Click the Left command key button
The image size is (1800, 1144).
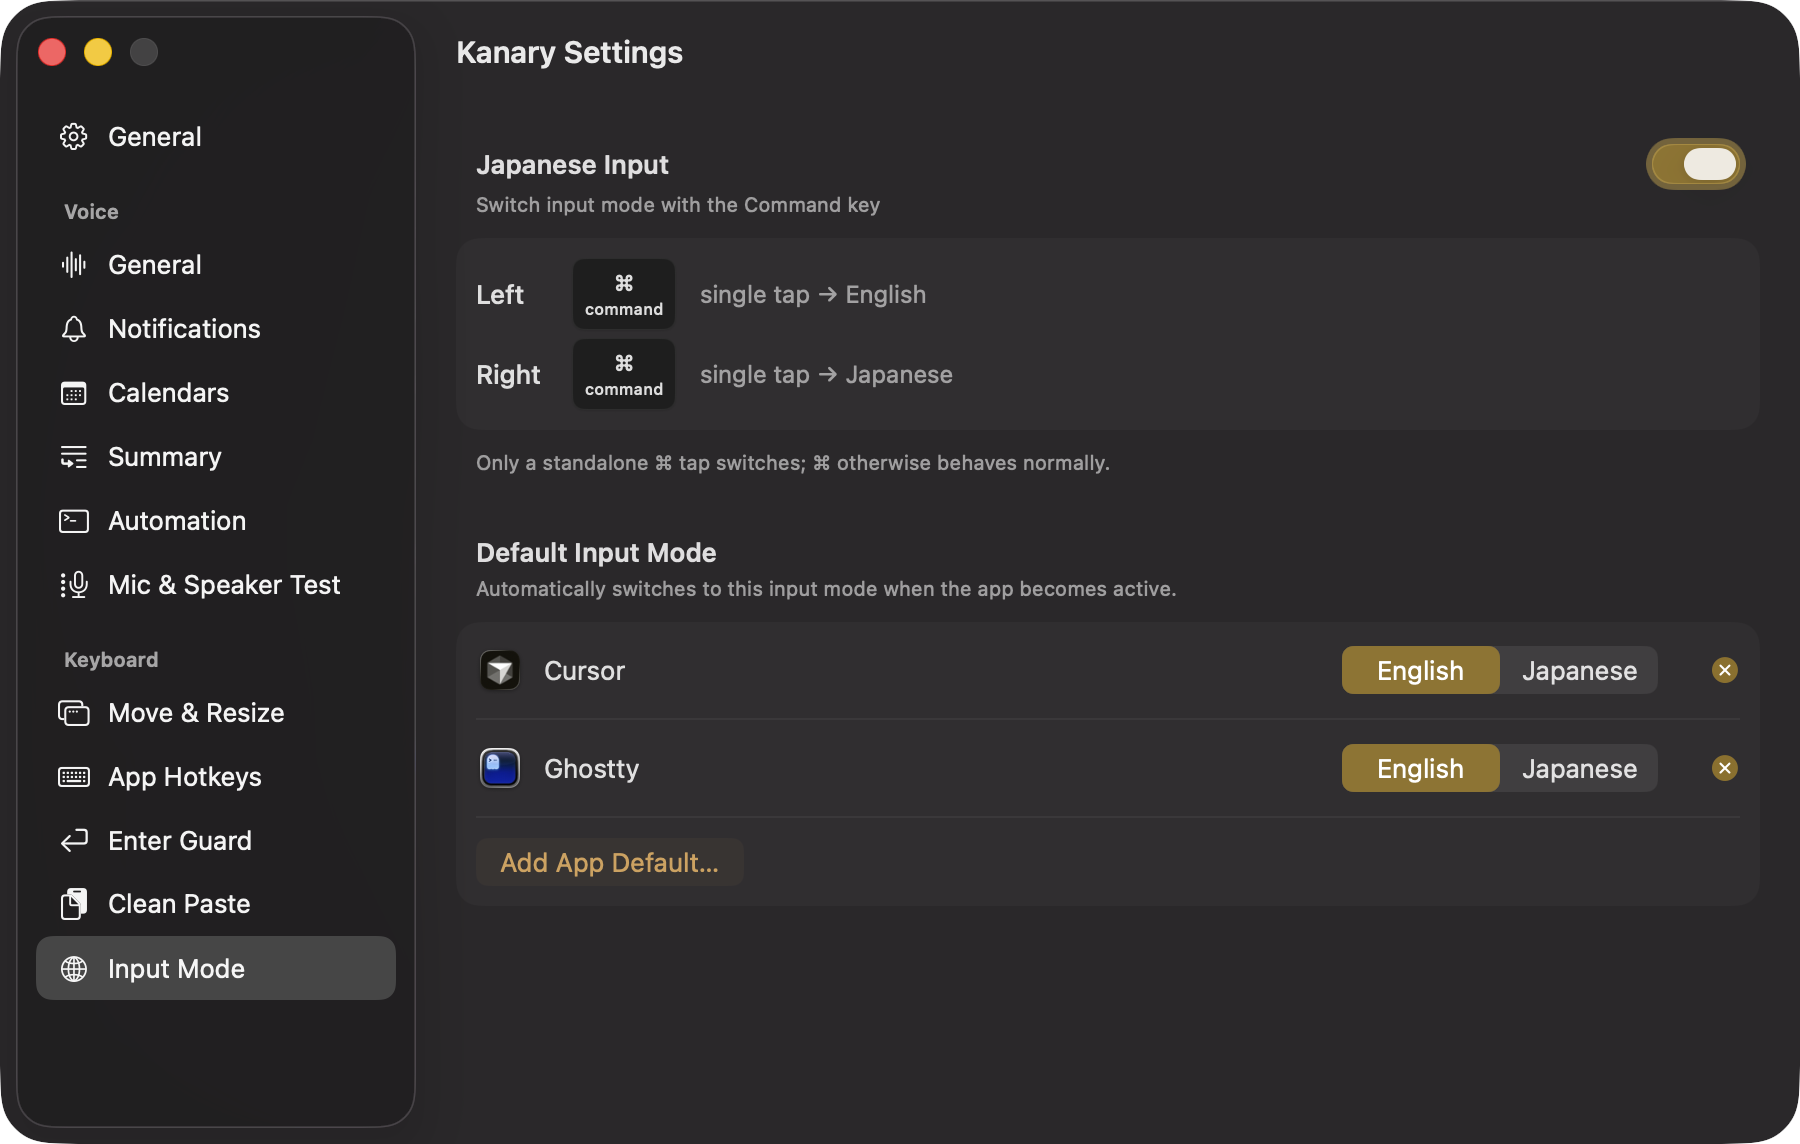[x=624, y=294]
